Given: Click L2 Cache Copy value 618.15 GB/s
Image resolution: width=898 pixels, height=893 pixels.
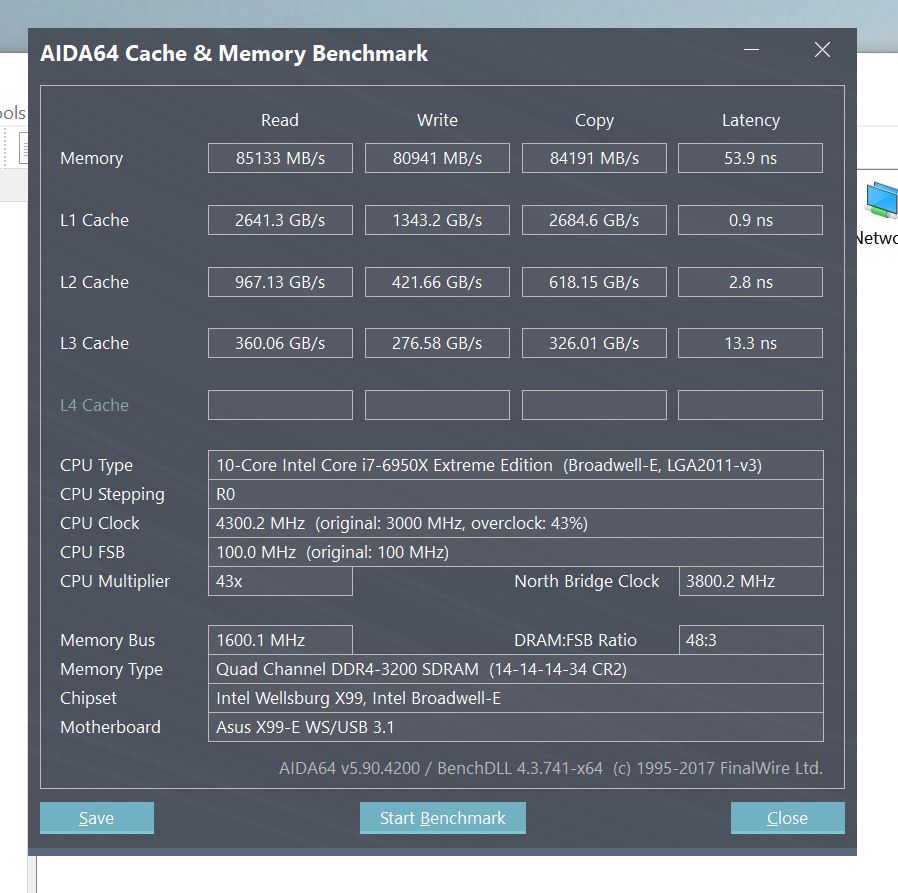Looking at the screenshot, I should (594, 282).
